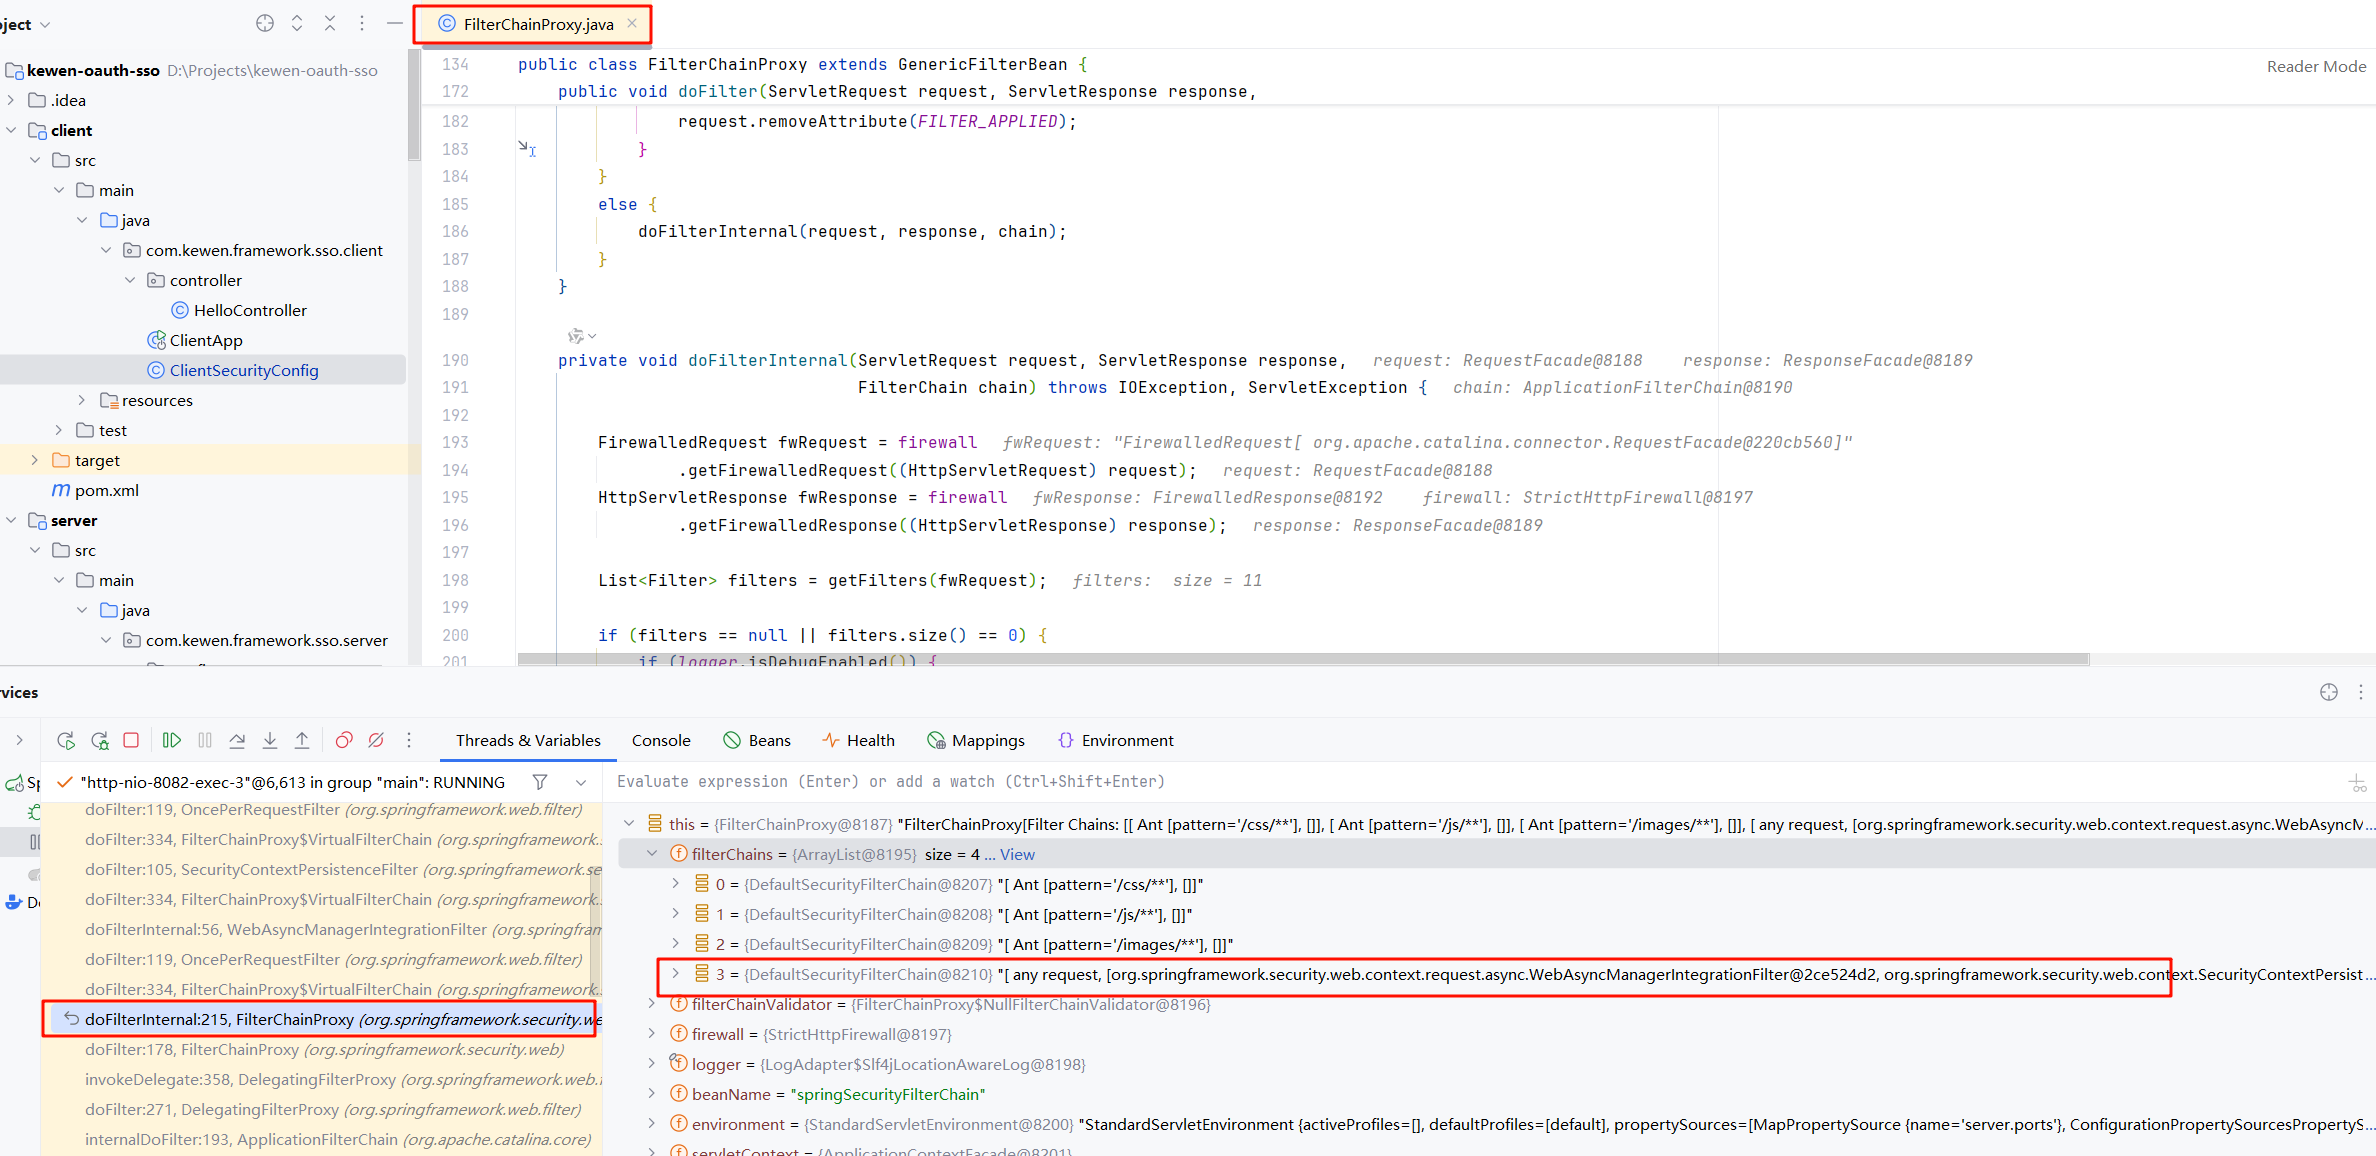
Task: Click the editor horizontal scrollbar
Action: pos(1303,659)
